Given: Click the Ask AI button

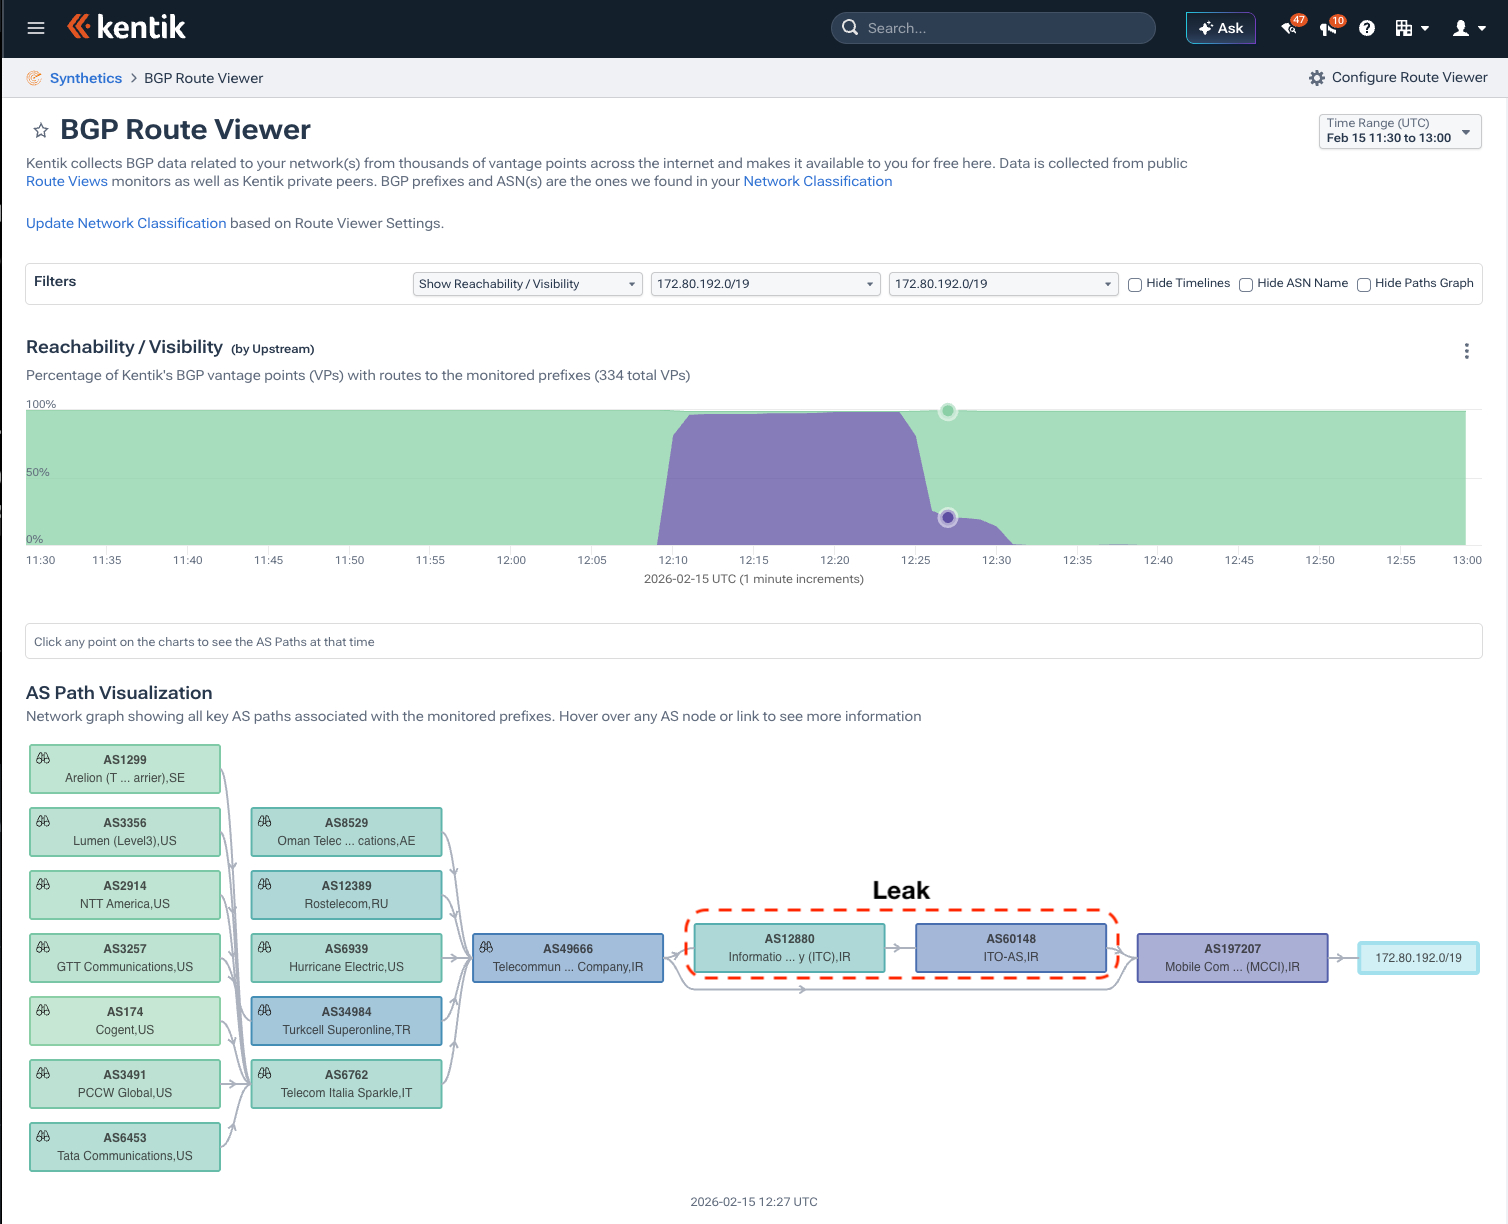Looking at the screenshot, I should 1220,28.
